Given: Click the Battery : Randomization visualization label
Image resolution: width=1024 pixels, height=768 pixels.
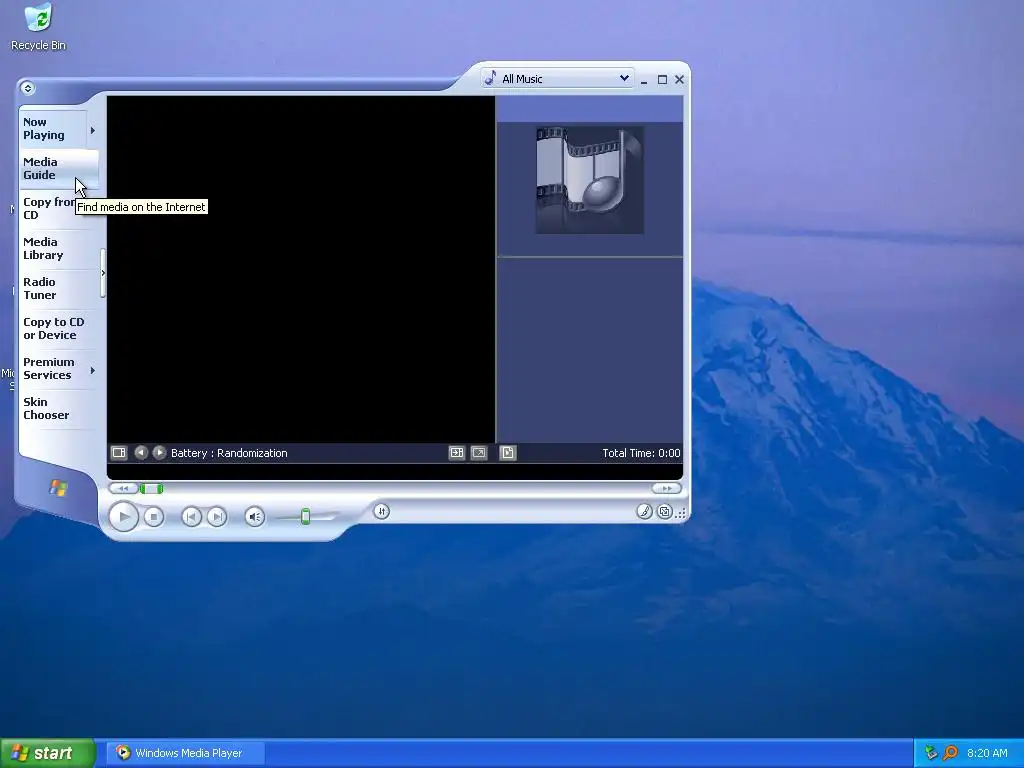Looking at the screenshot, I should pos(229,453).
